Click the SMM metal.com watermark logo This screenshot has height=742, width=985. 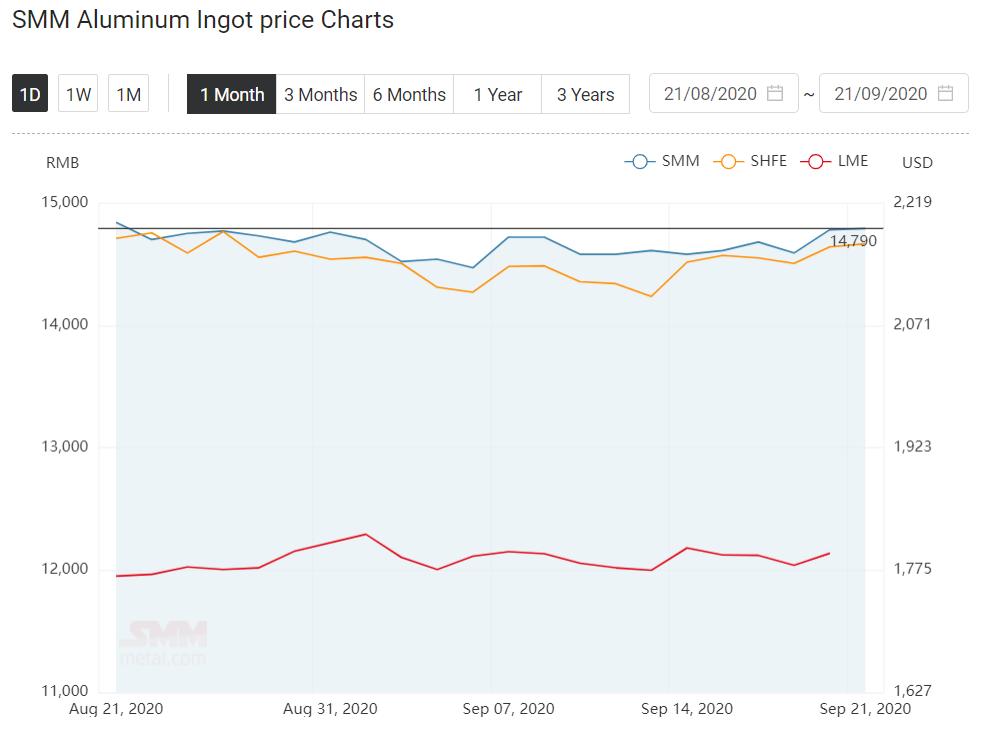click(x=163, y=643)
